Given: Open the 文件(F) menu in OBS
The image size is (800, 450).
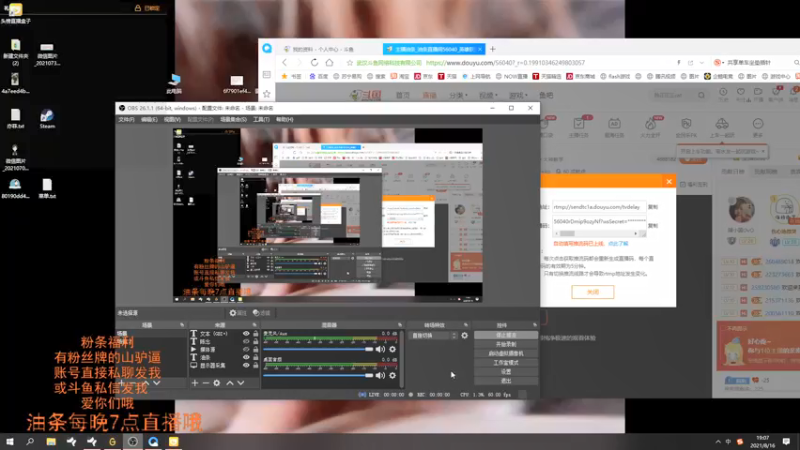Looking at the screenshot, I should (126, 119).
